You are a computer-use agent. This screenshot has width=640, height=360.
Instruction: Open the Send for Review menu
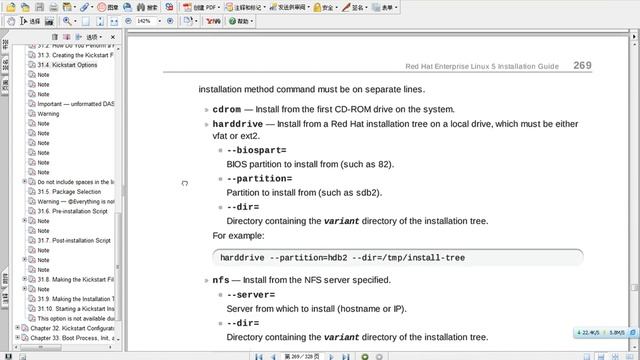pyautogui.click(x=290, y=7)
